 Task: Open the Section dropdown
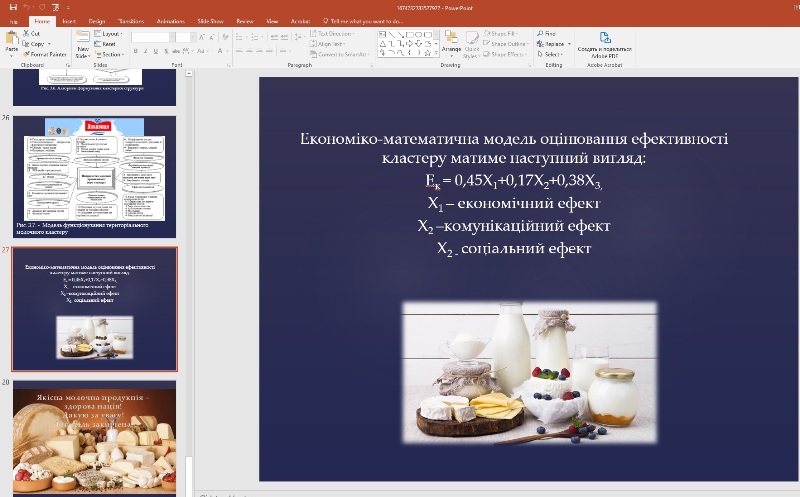tap(109, 54)
